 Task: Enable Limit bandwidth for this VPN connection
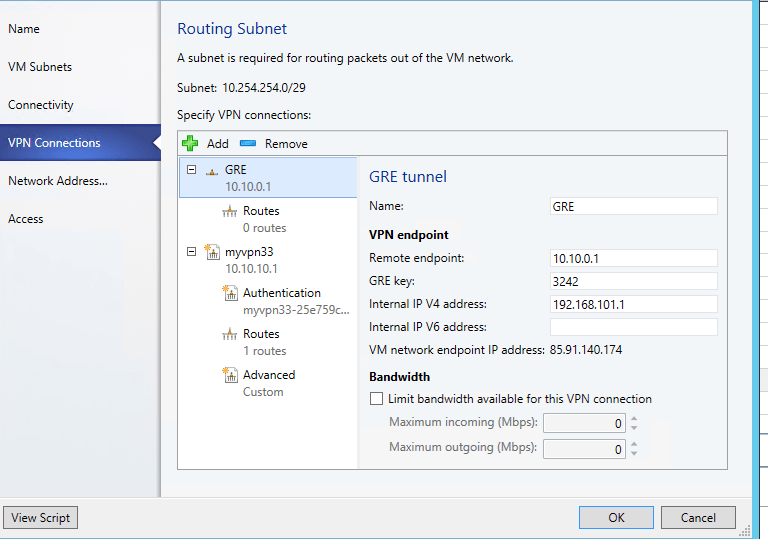coord(377,399)
